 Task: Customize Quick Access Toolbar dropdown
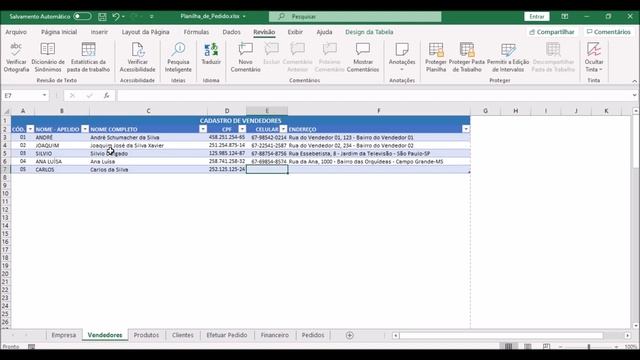151,17
